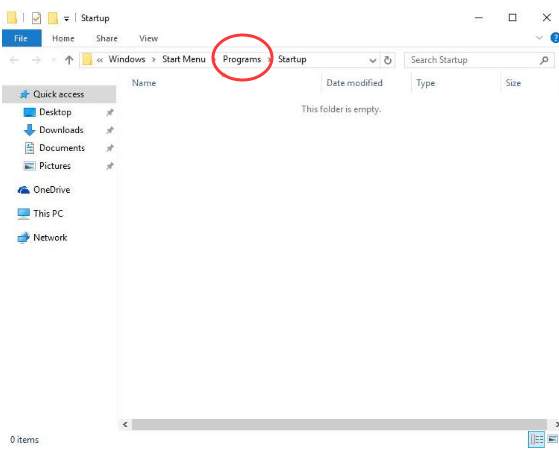This screenshot has height=451, width=559.
Task: Open Pictures in the navigation pane
Action: coord(55,166)
